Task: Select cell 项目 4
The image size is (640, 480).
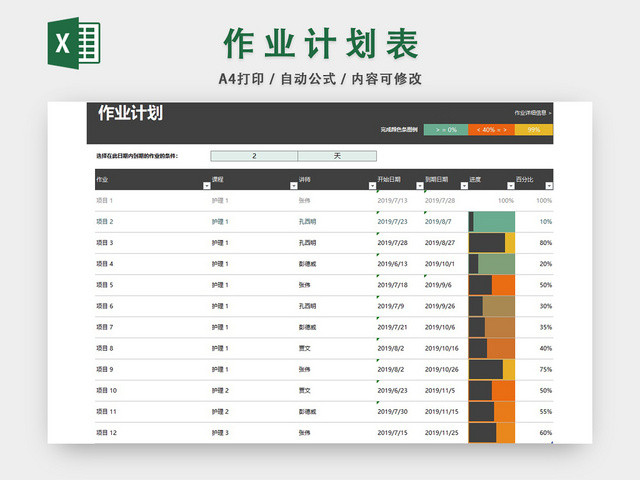Action: coord(104,264)
